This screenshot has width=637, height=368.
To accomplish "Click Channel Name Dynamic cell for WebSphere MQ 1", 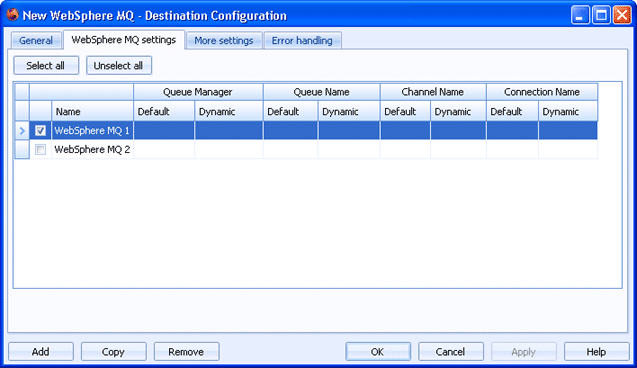I will 458,130.
